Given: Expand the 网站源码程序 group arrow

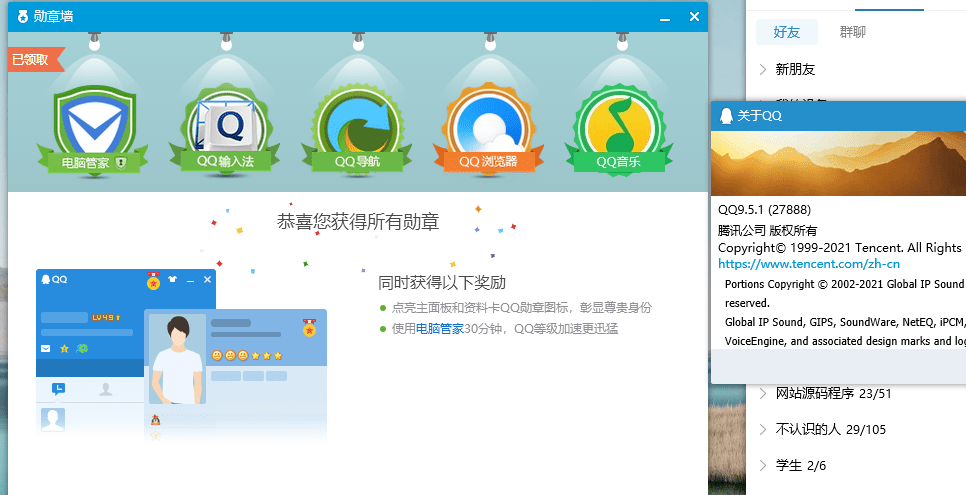Looking at the screenshot, I should (x=763, y=393).
